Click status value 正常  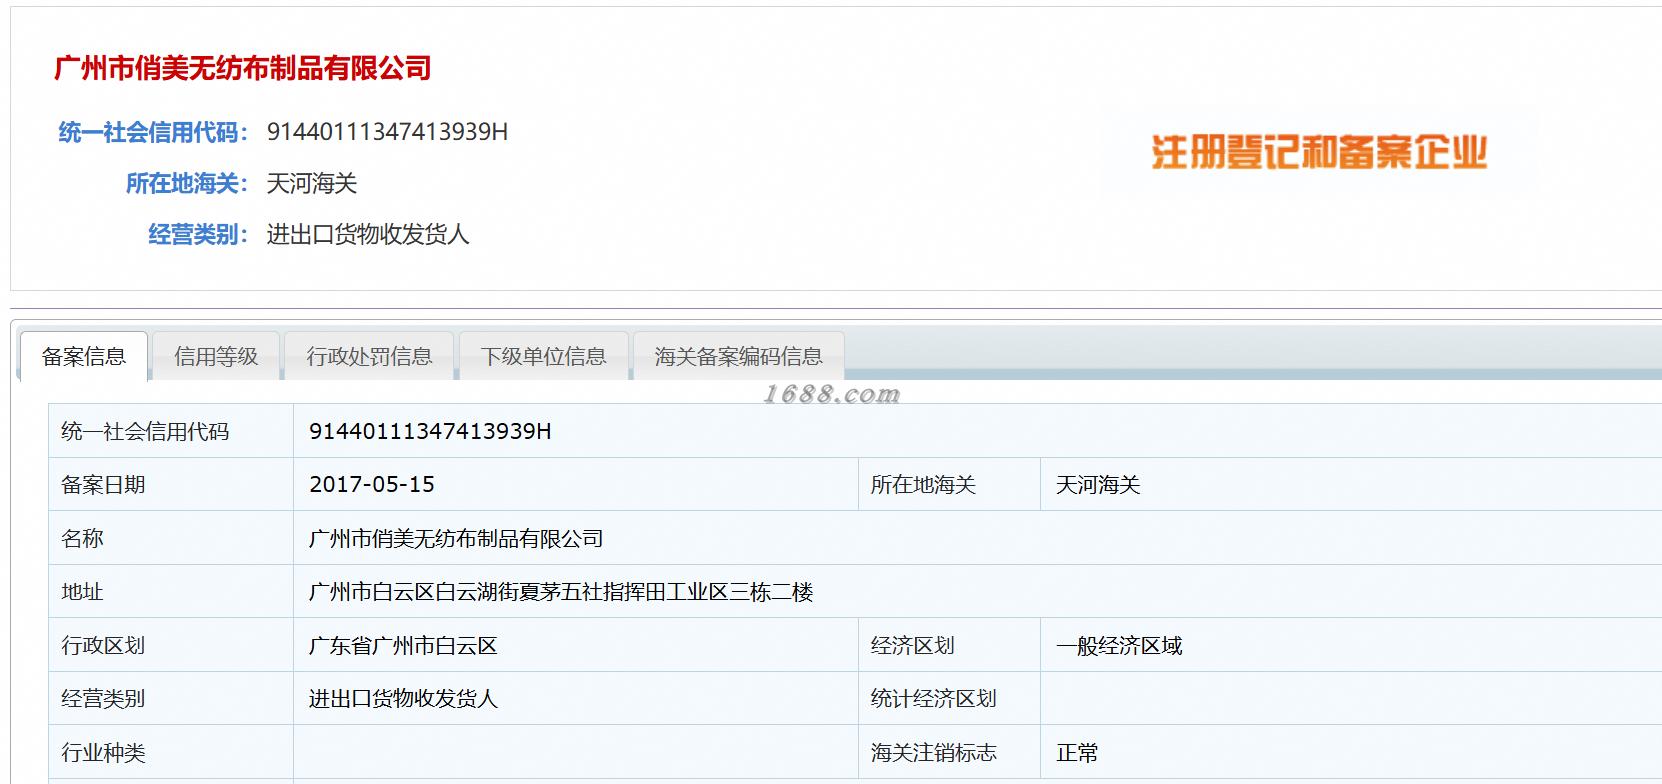(1077, 753)
